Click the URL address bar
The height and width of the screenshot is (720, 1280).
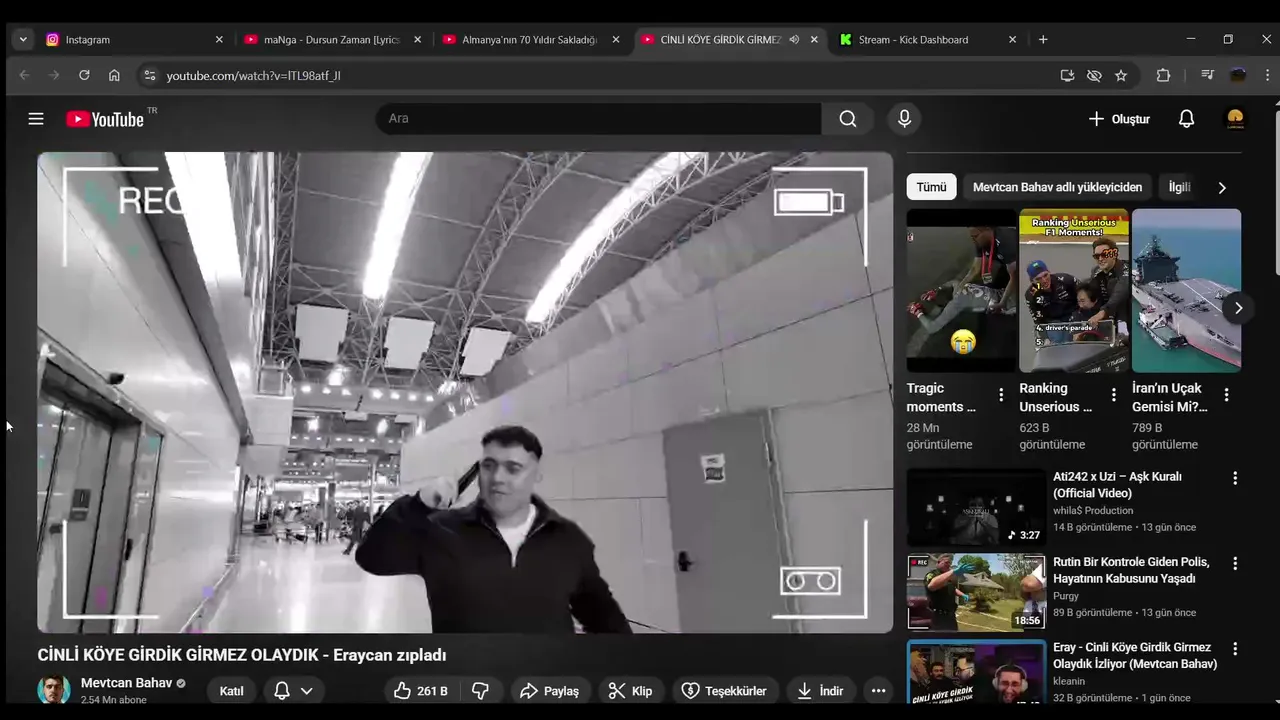(608, 75)
